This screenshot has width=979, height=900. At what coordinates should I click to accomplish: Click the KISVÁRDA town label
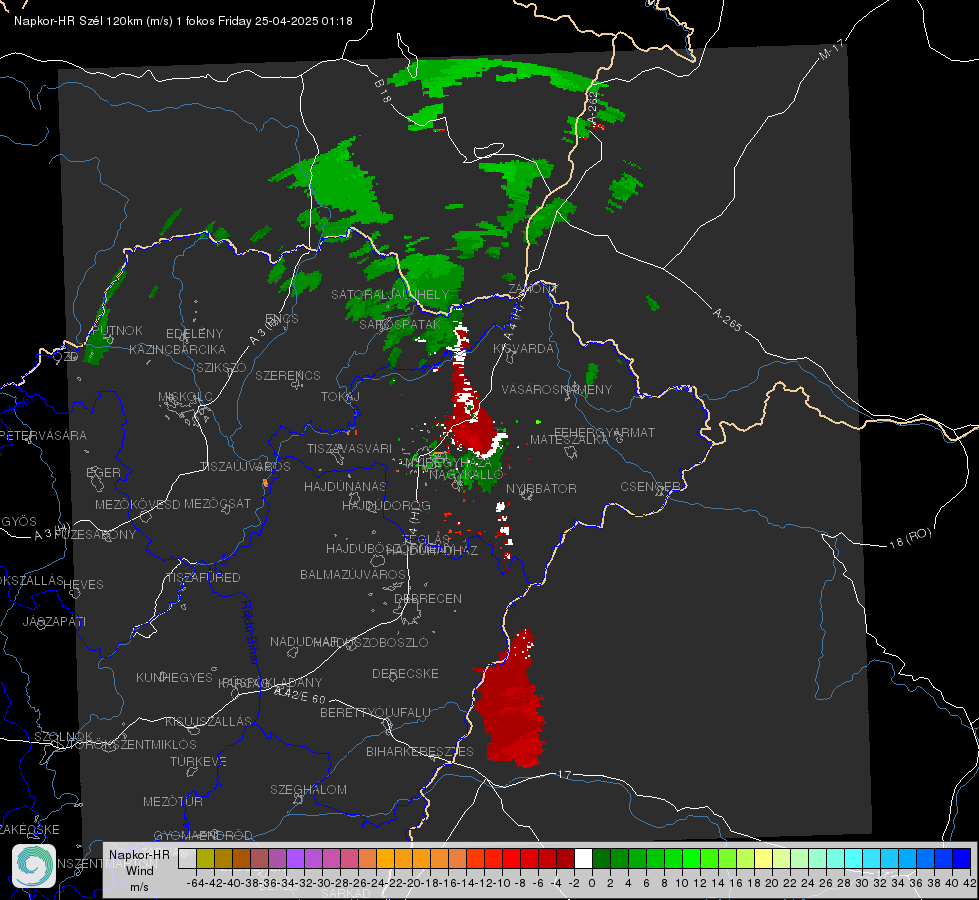coord(523,349)
